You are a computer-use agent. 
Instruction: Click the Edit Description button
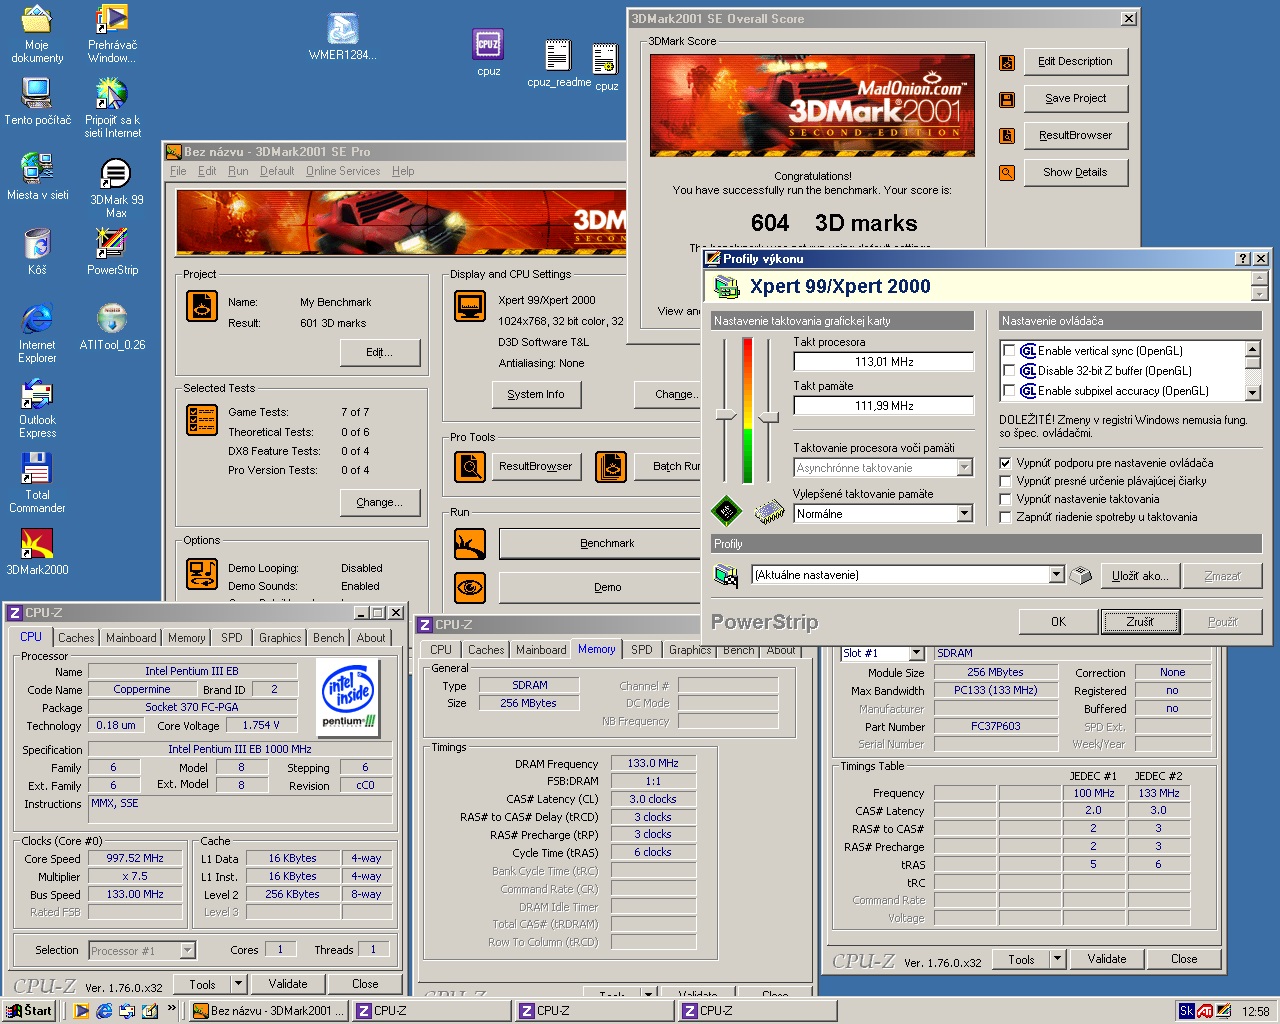[x=1075, y=62]
